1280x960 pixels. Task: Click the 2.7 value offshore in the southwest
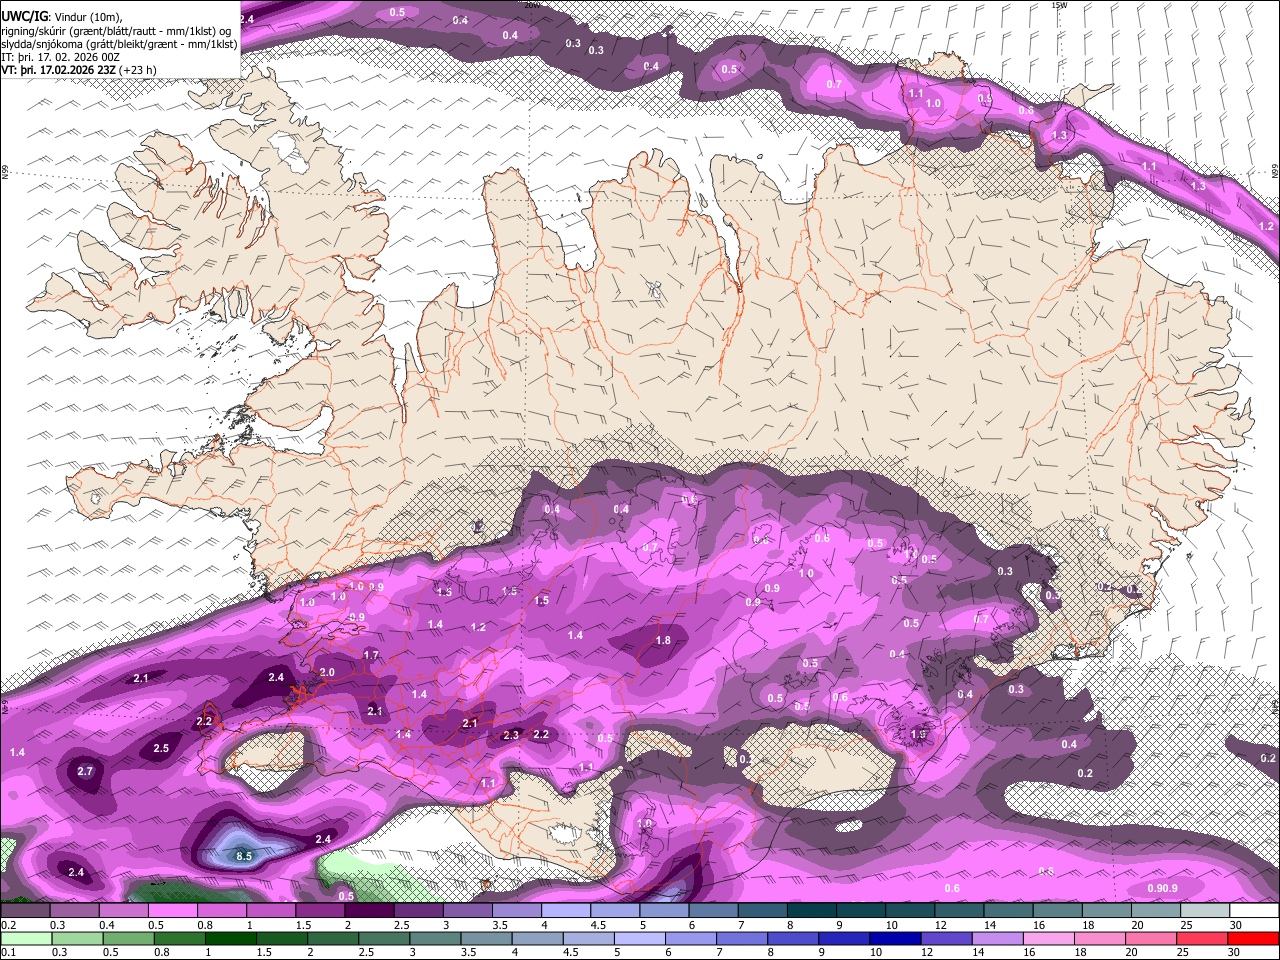point(85,771)
